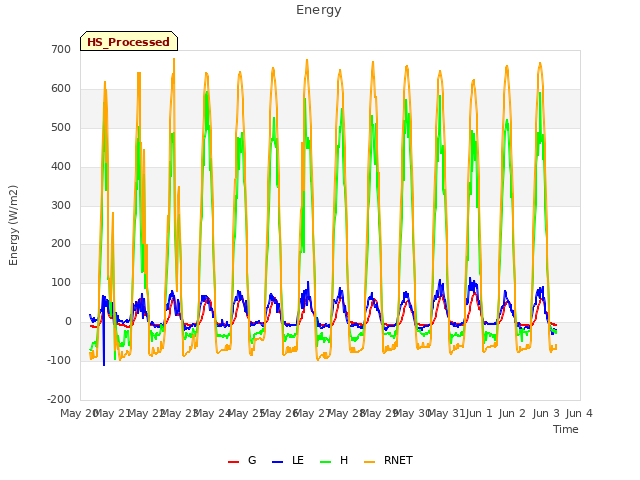Toggle the LE series legend label

(298, 460)
